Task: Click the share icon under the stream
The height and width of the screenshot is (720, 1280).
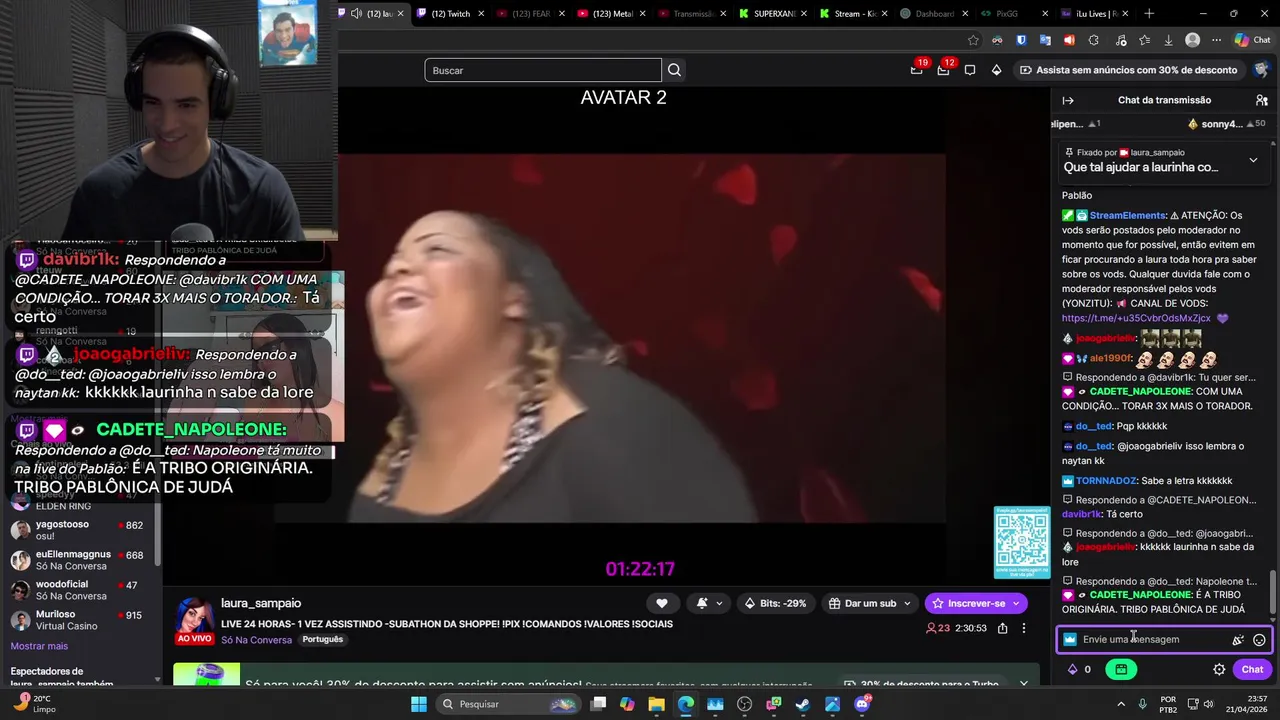Action: (x=1002, y=628)
